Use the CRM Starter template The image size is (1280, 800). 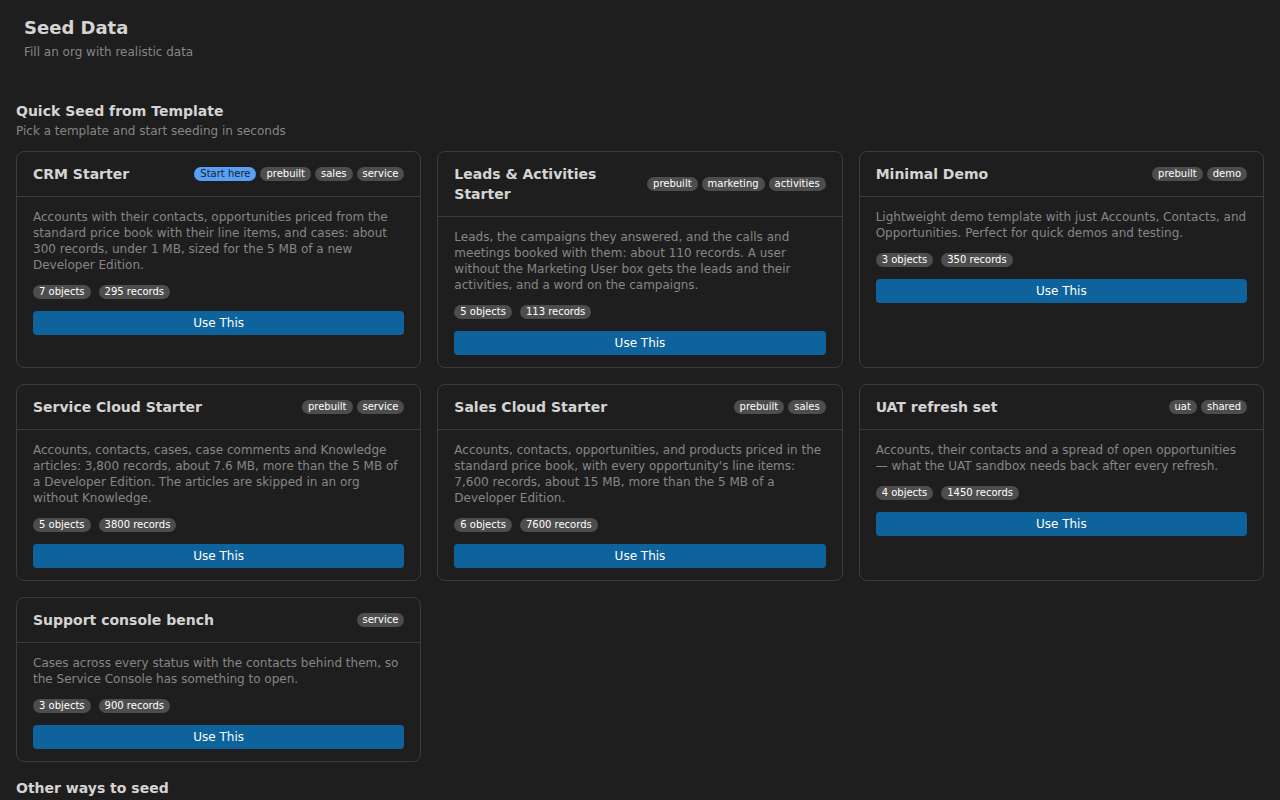coord(218,323)
